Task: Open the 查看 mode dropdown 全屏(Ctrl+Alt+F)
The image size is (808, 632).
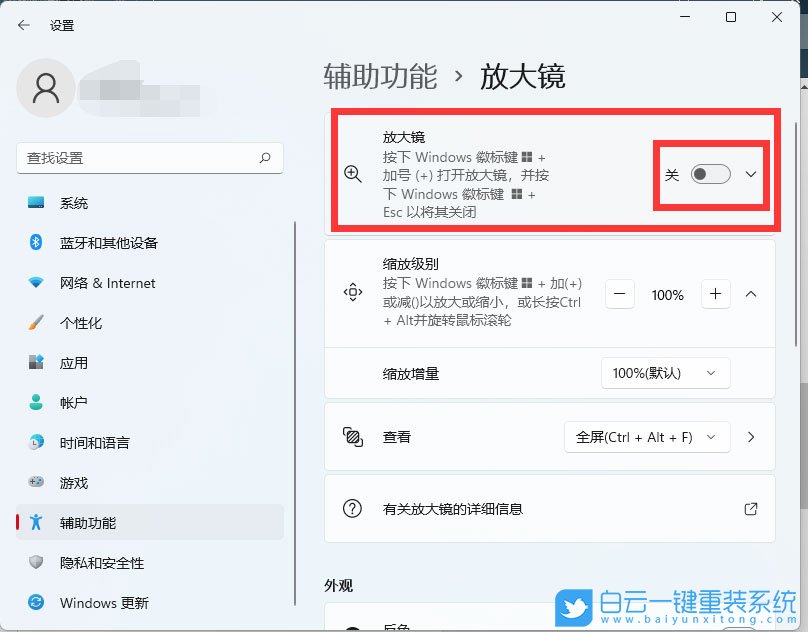Action: click(x=647, y=437)
